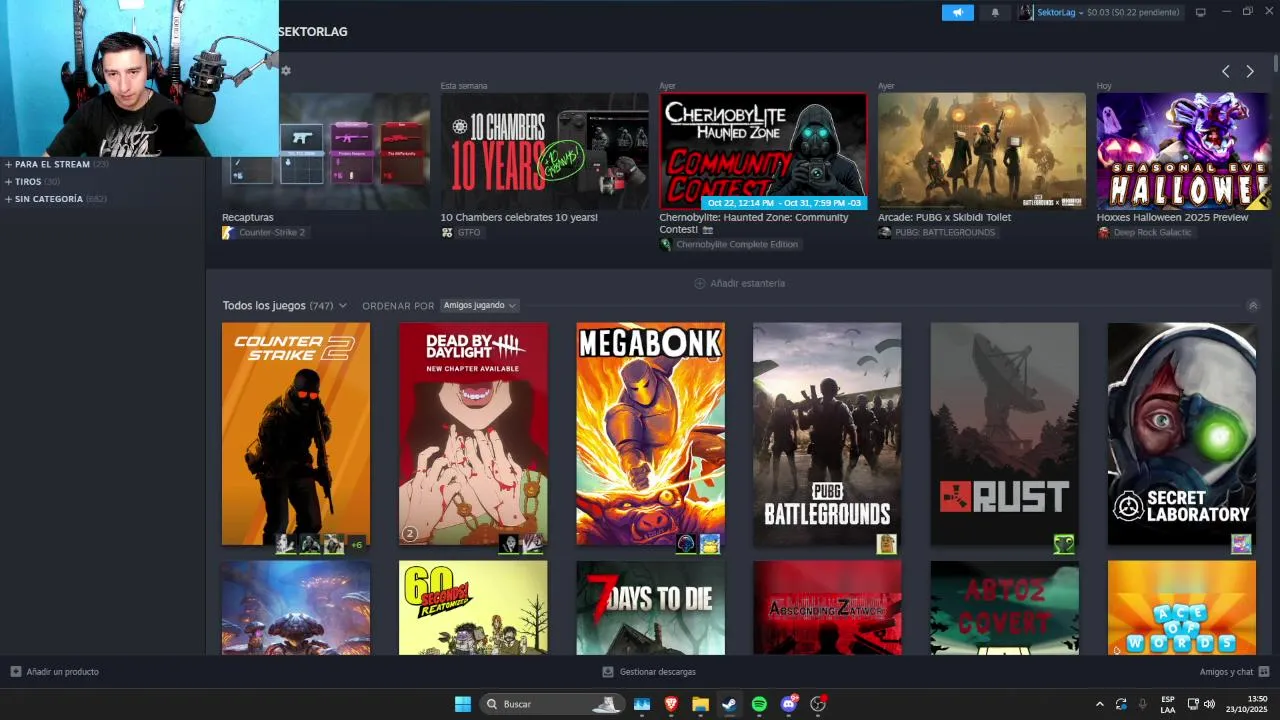Open the Chernobylite Community Contest thumbnail

[763, 151]
